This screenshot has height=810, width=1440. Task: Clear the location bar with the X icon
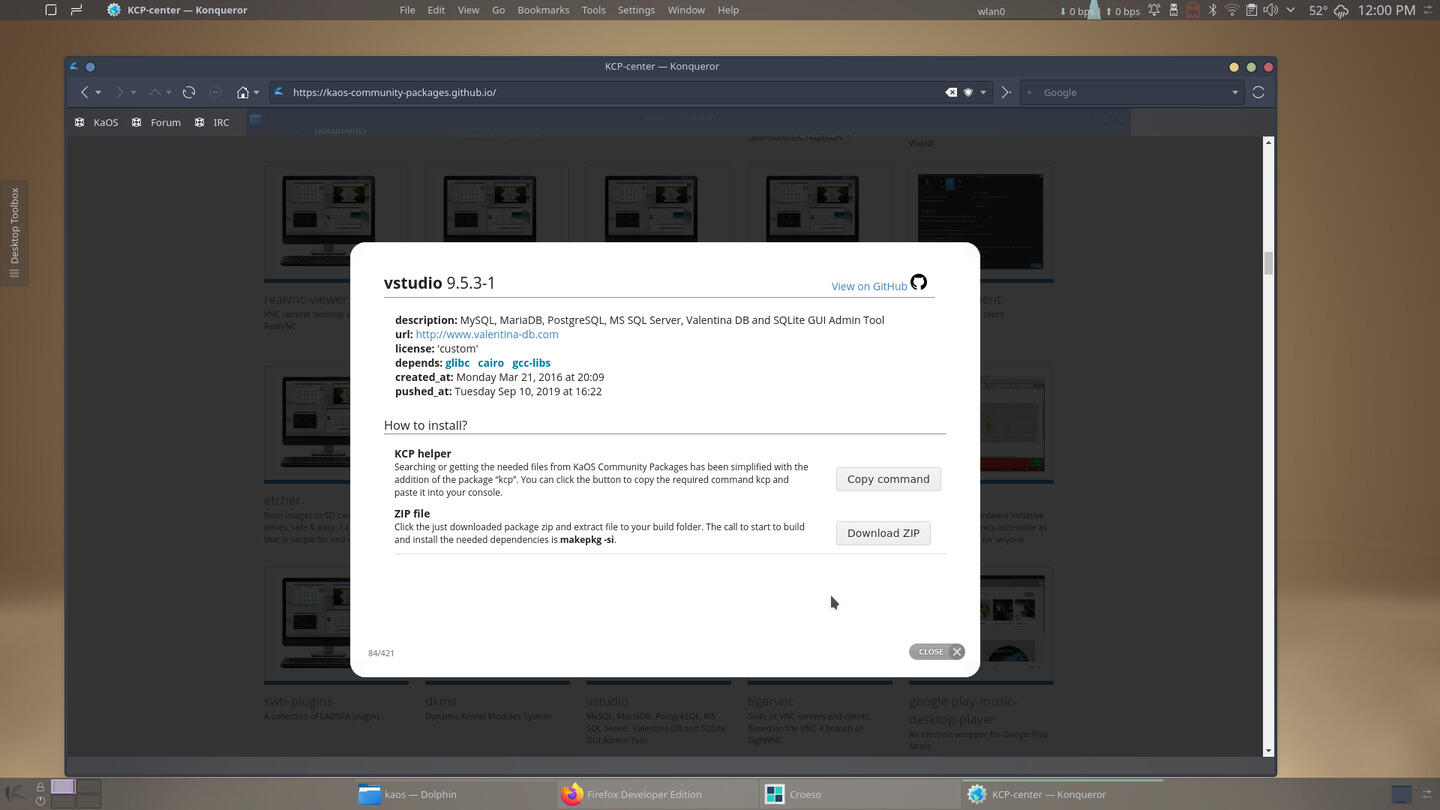point(951,92)
